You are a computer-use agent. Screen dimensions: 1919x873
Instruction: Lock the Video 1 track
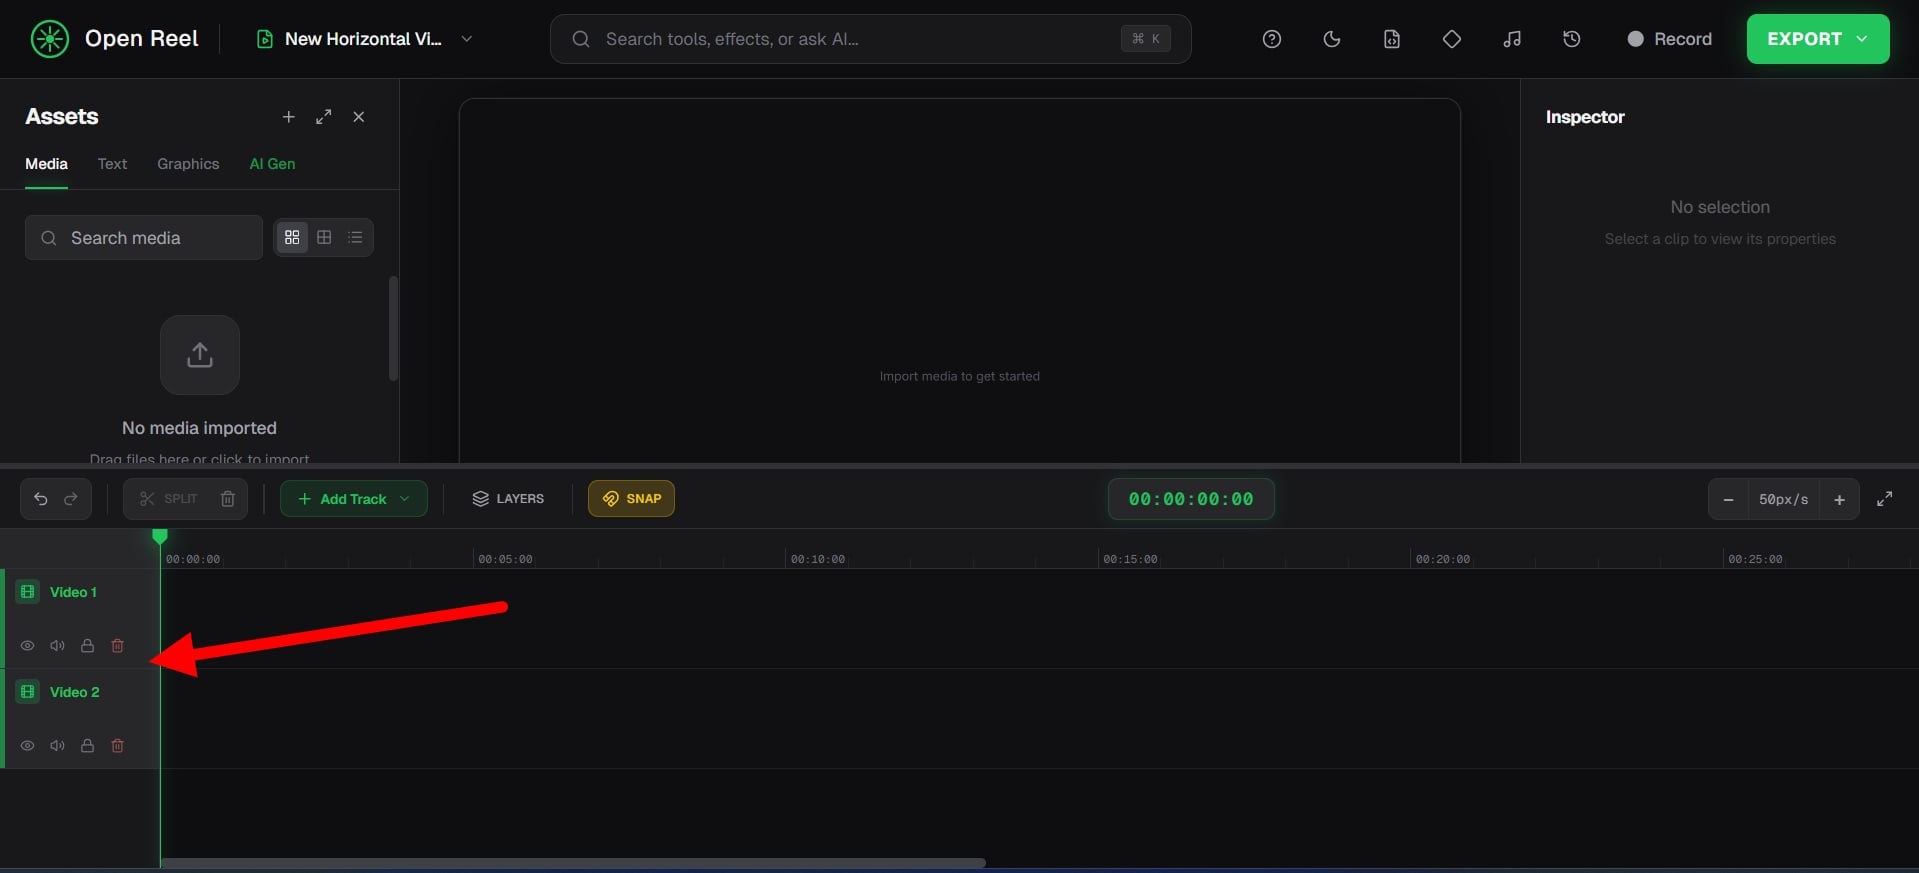pyautogui.click(x=88, y=646)
